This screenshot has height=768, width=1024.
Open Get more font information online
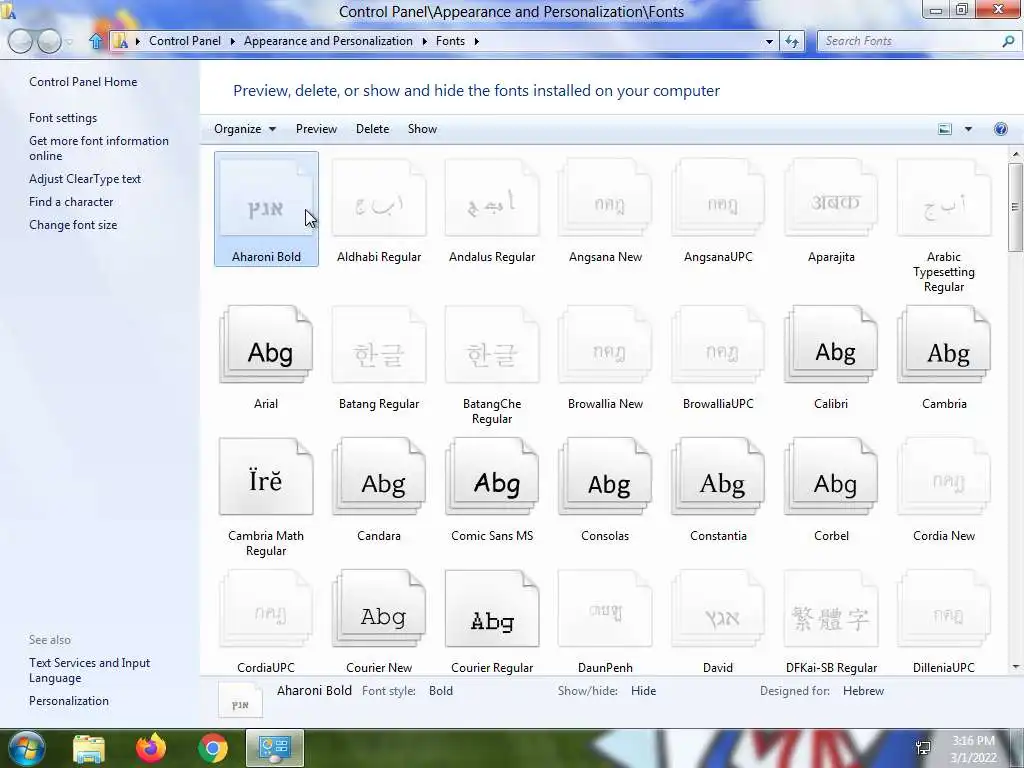click(99, 148)
